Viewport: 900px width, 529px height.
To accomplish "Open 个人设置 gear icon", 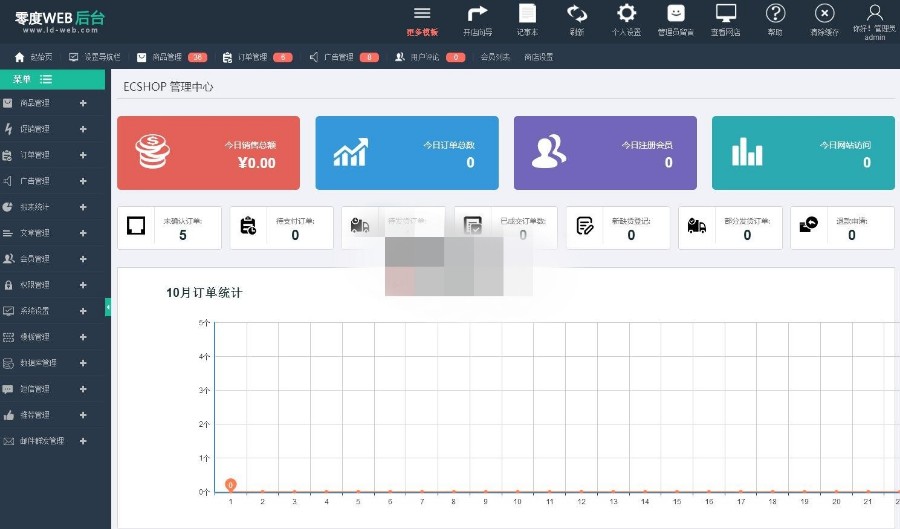I will (x=626, y=13).
